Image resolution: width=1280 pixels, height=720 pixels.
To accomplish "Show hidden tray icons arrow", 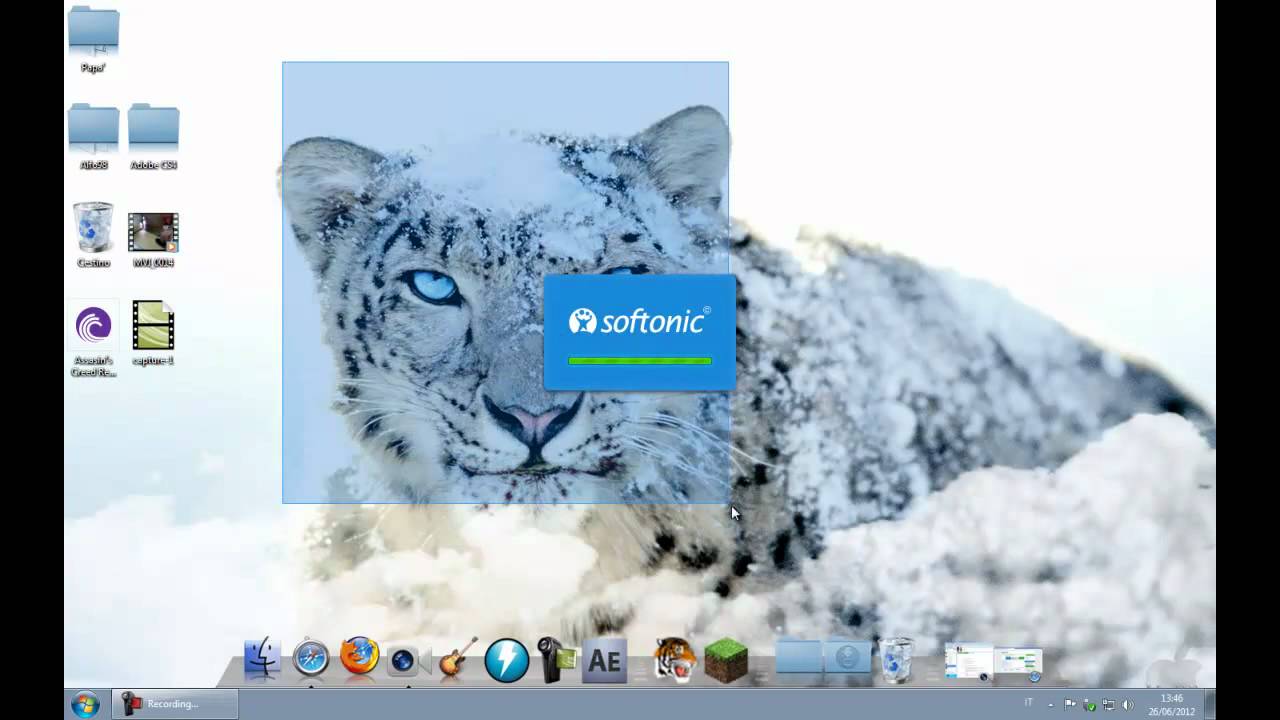I will [x=1052, y=704].
